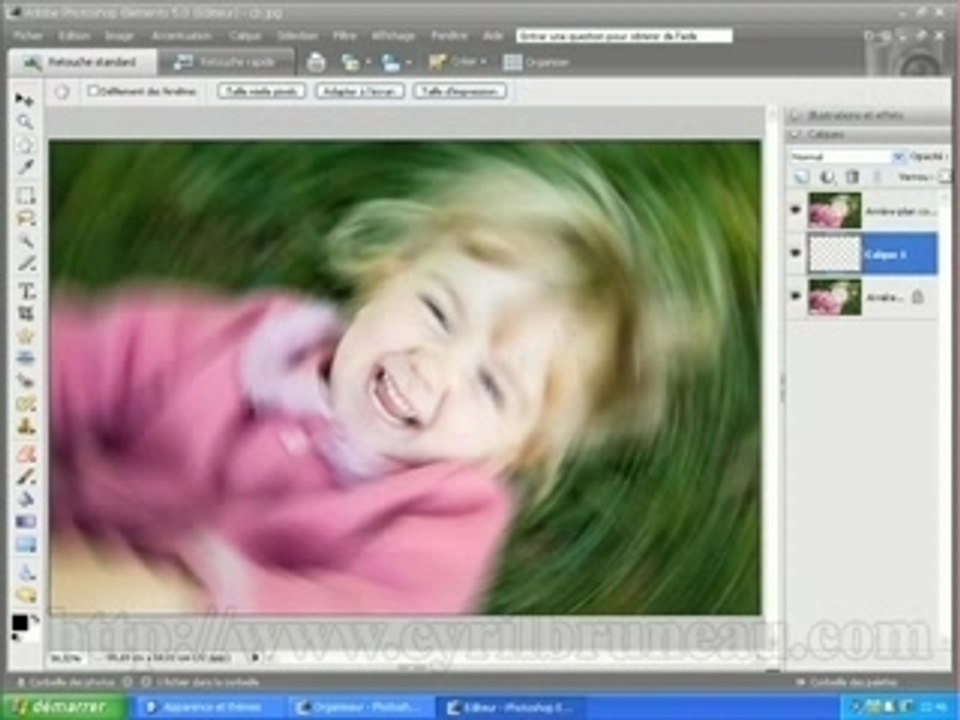
Task: Open the Edition menu
Action: click(74, 36)
